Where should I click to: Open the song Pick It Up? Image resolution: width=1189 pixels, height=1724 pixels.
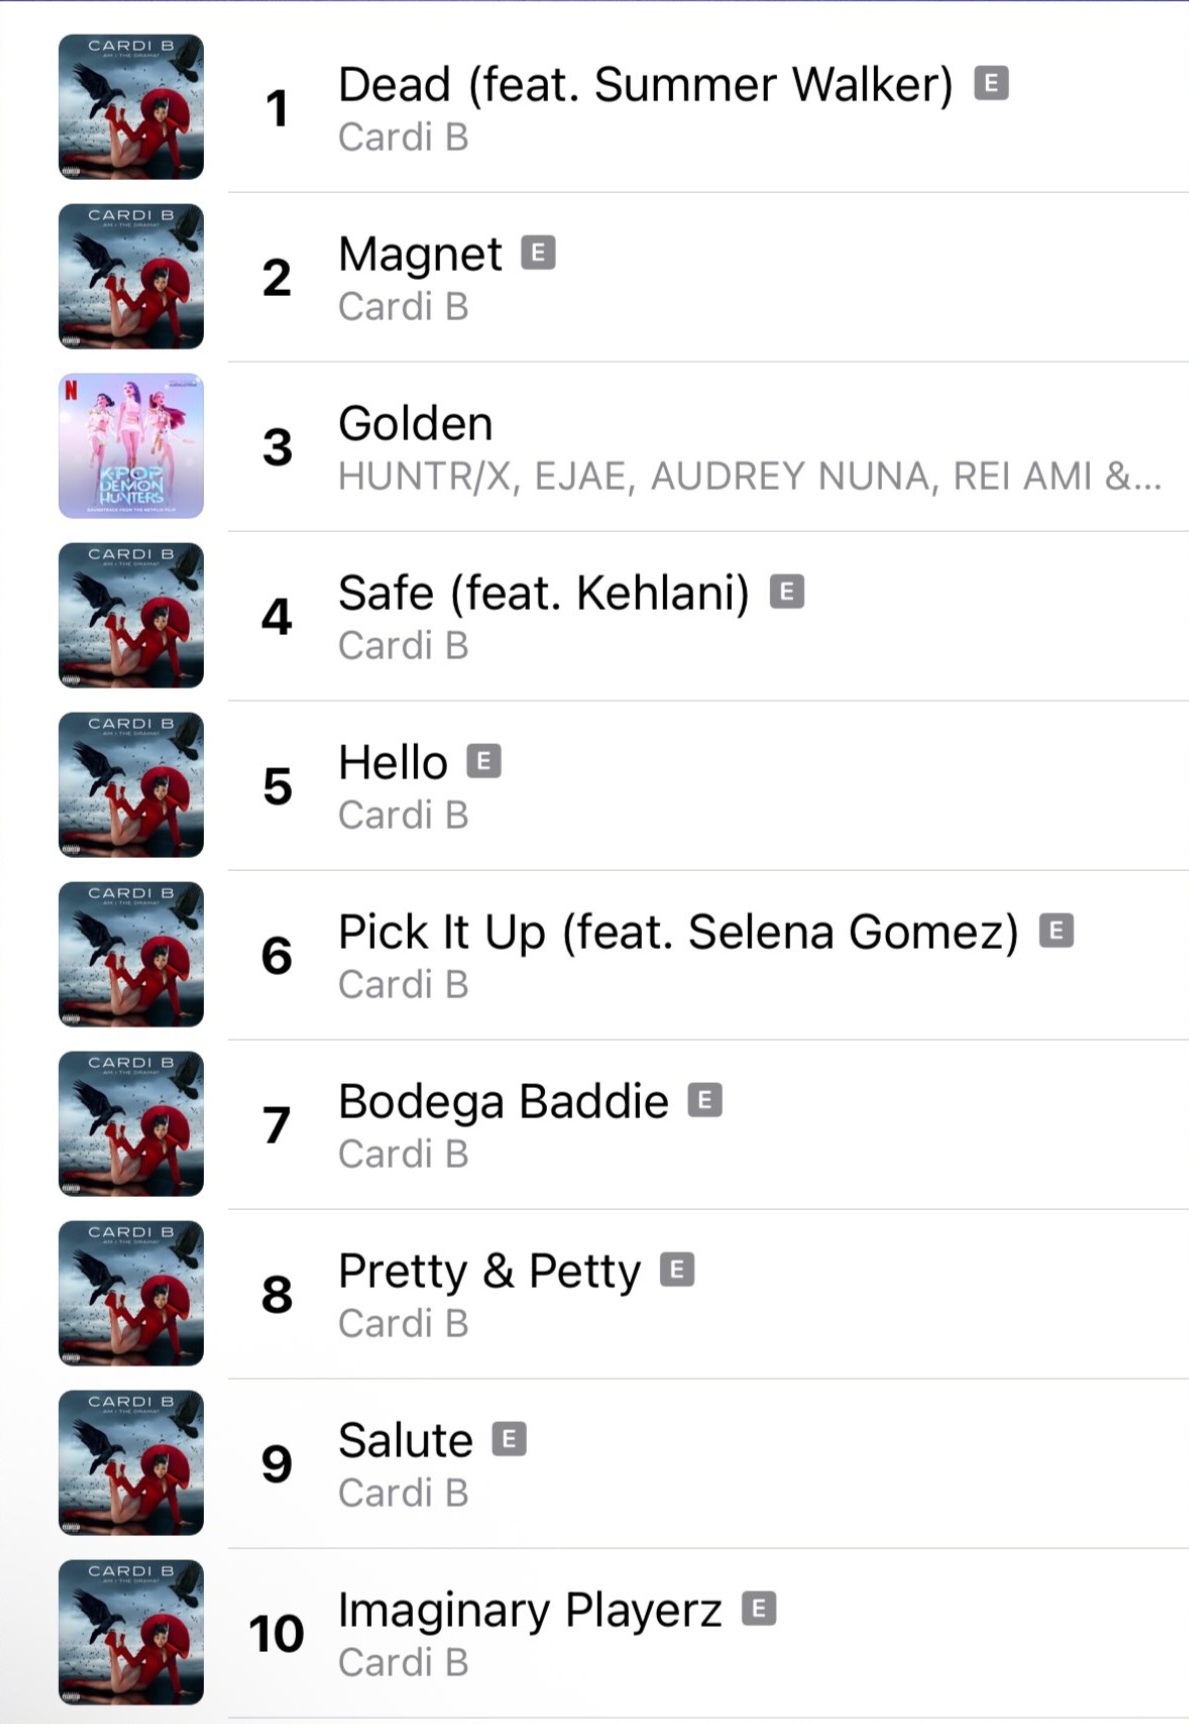pyautogui.click(x=677, y=932)
